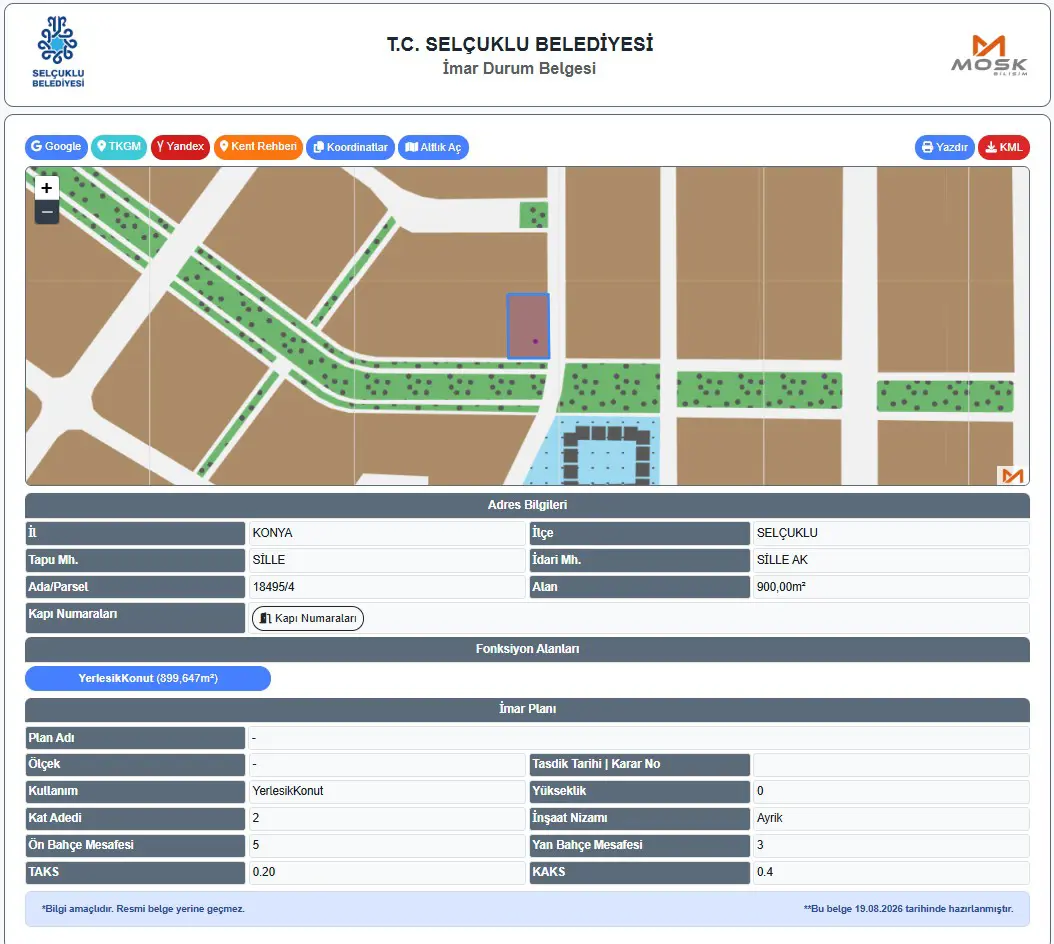Click the İnşaat Nizamı value Ayrik
Screen dimensions: 1054x944
[891, 818]
